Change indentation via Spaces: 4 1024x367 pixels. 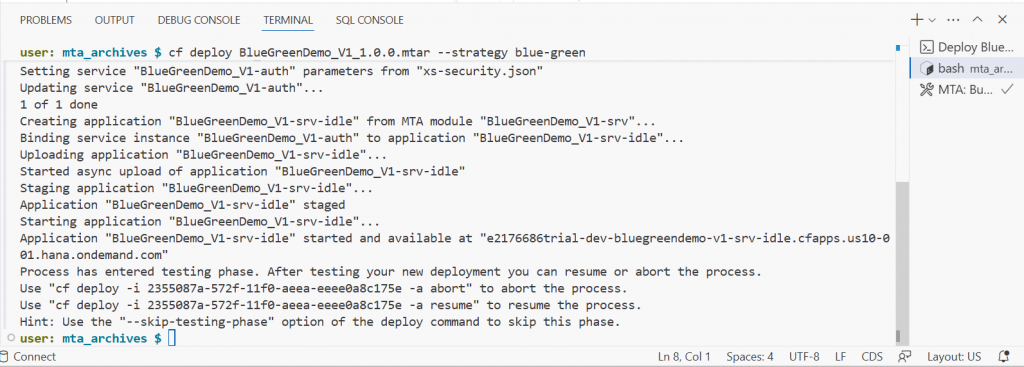tap(750, 357)
